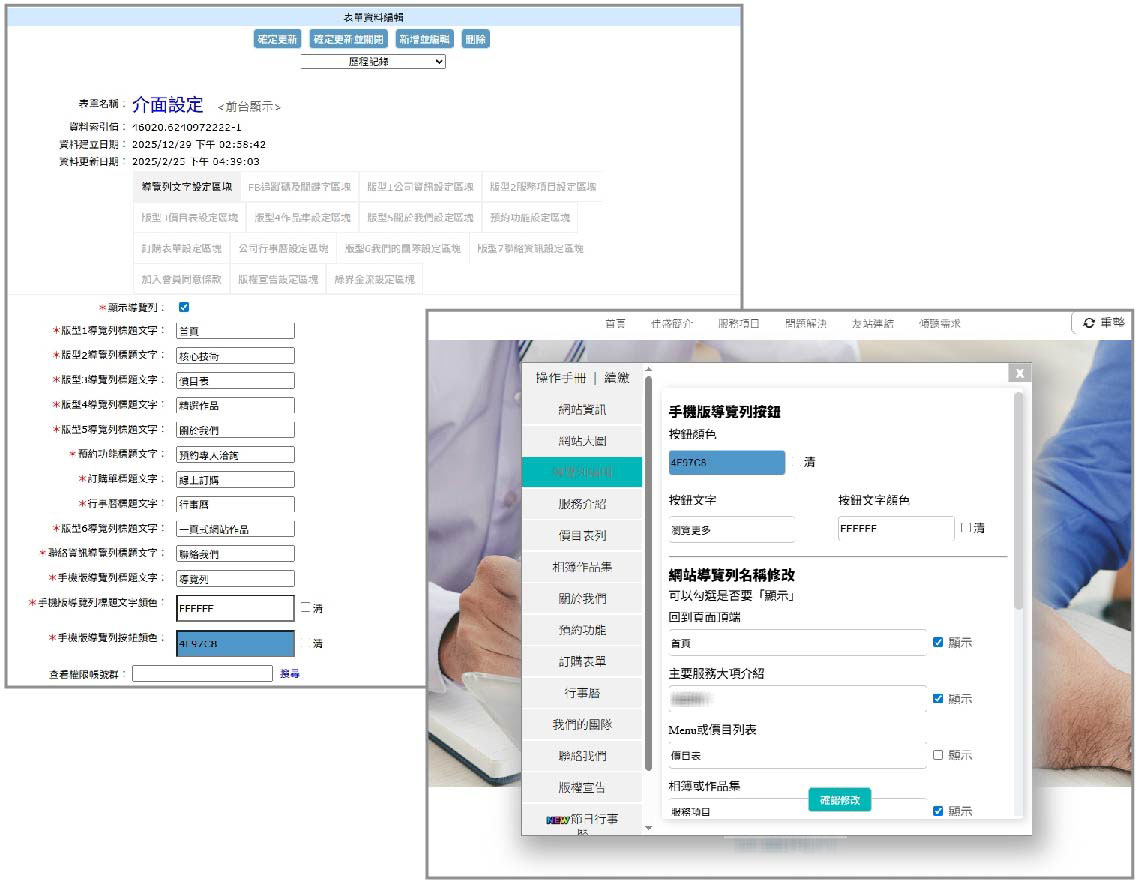Uncheck the 顯示導覽列 checkbox in the form
Viewport: 1141px width, 886px height.
tap(184, 307)
